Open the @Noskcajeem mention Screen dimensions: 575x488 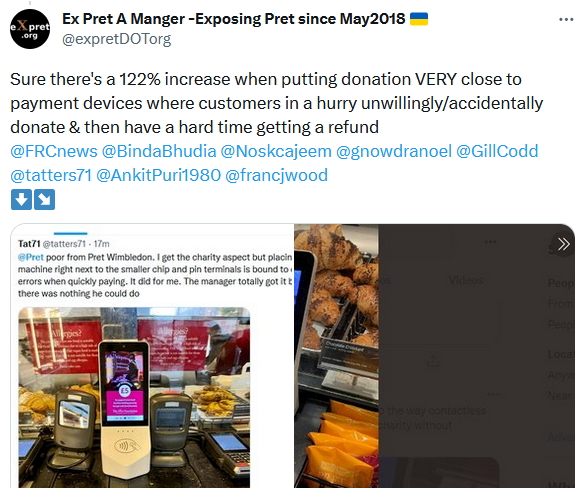tap(276, 151)
